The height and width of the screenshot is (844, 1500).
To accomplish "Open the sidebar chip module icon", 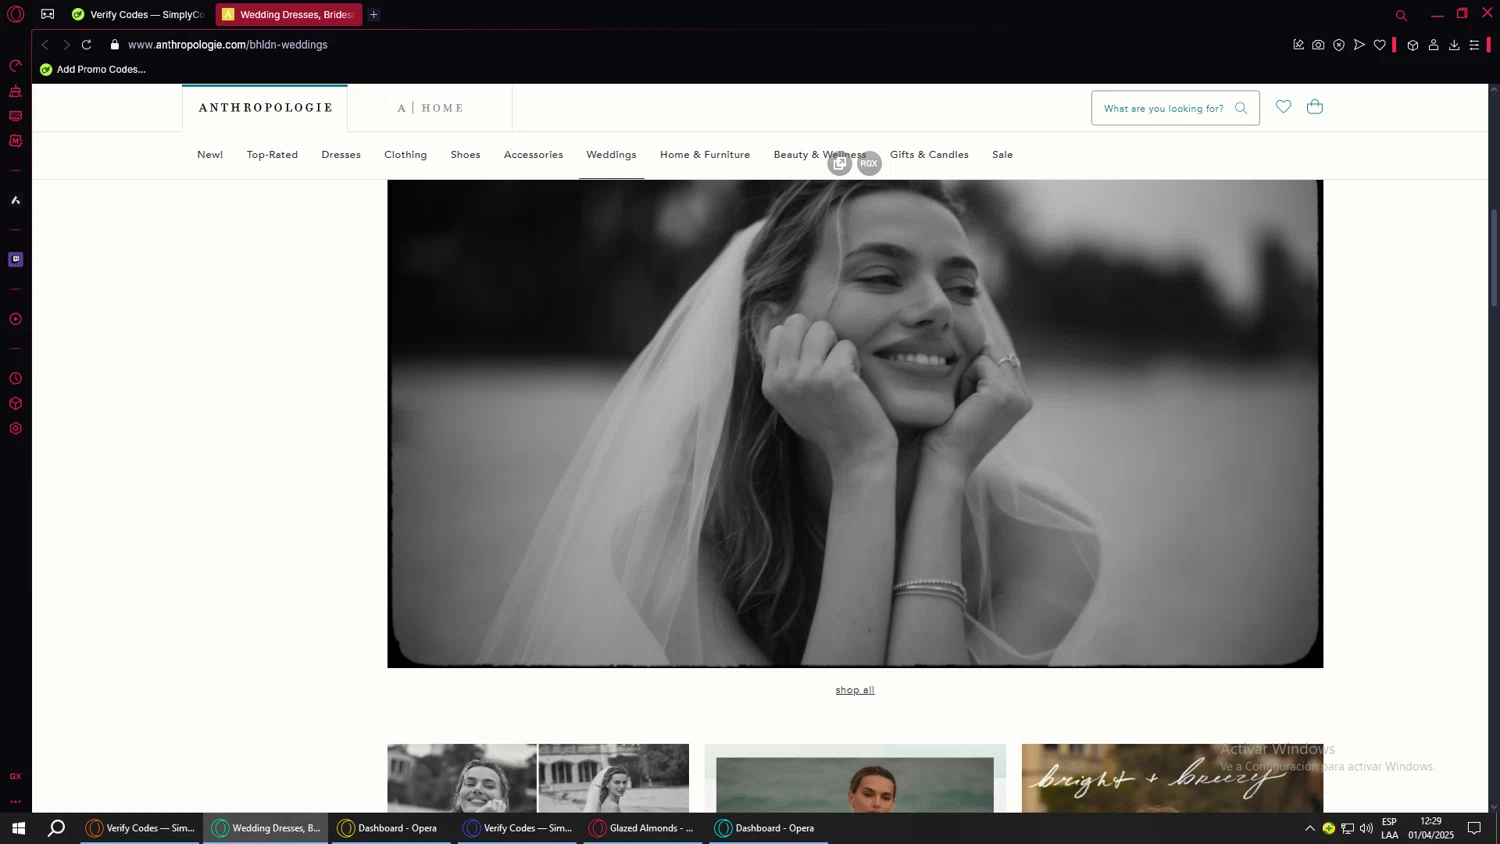I will point(15,141).
